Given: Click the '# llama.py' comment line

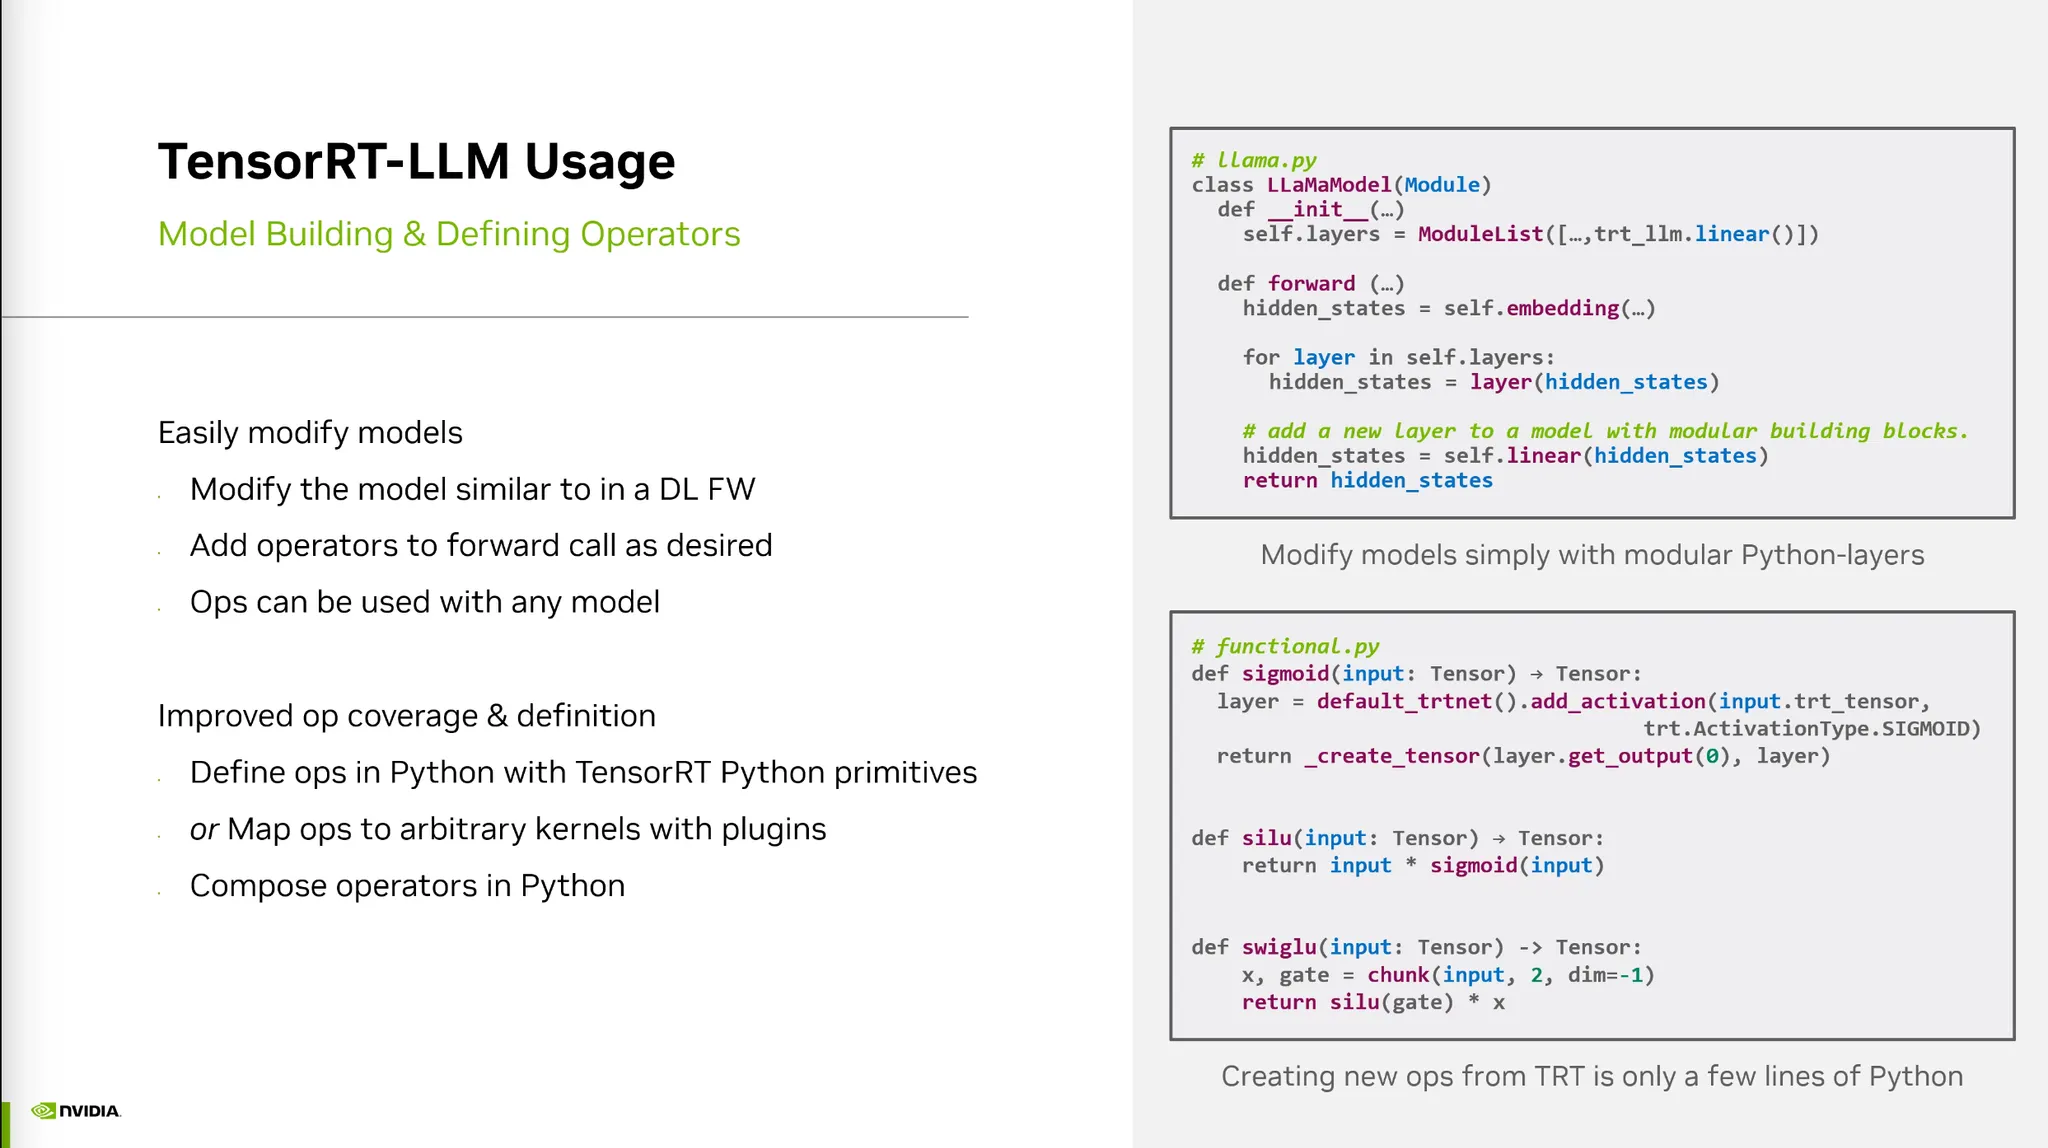Looking at the screenshot, I should pyautogui.click(x=1254, y=160).
